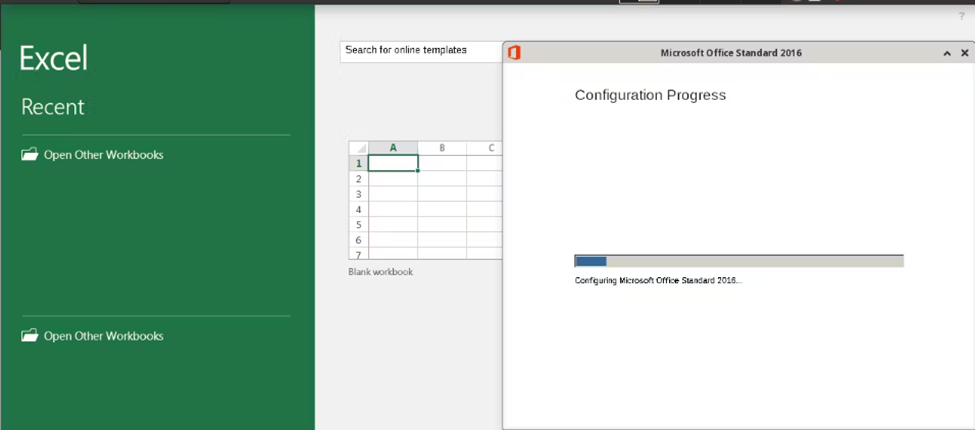Screen dimensions: 975x430
Task: Click the Configuration Progress bar
Action: (x=738, y=261)
